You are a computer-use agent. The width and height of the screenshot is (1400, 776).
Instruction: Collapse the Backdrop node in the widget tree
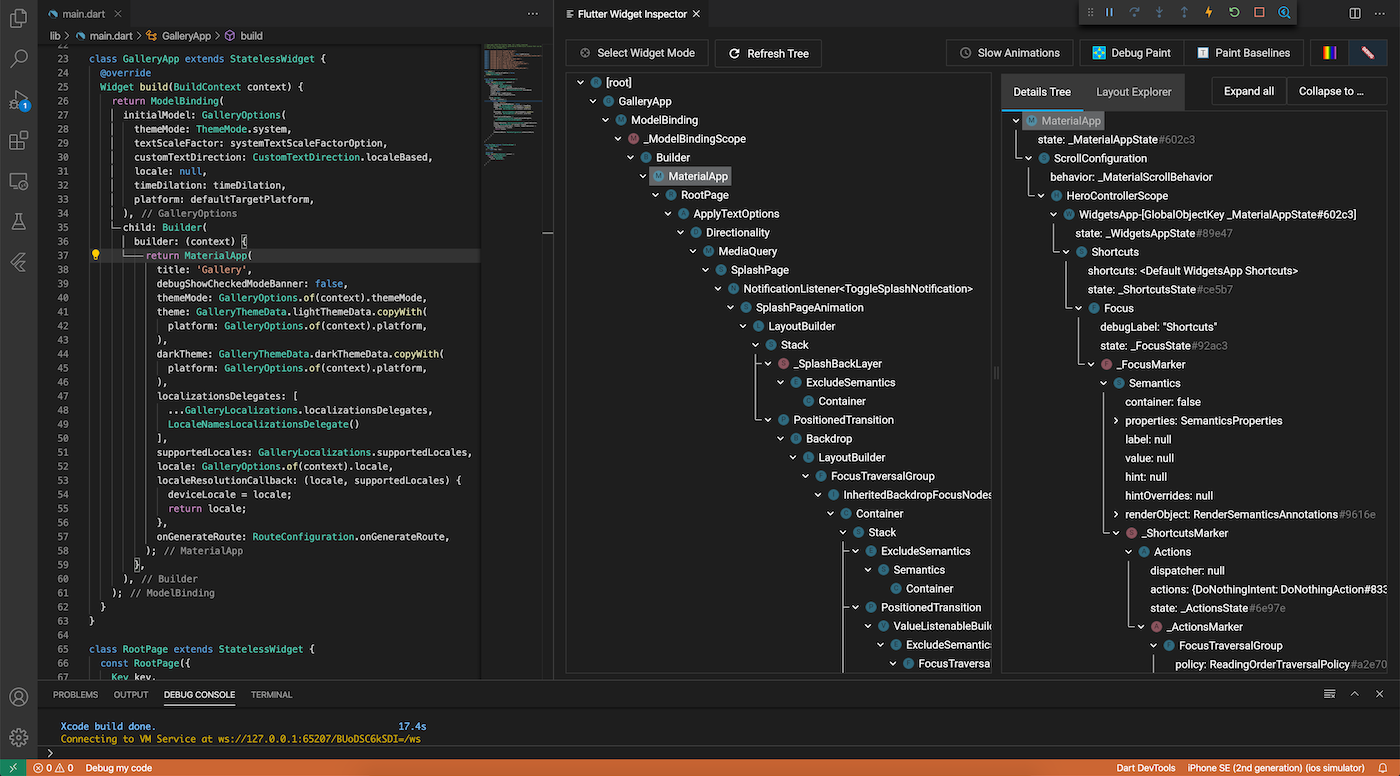(780, 438)
